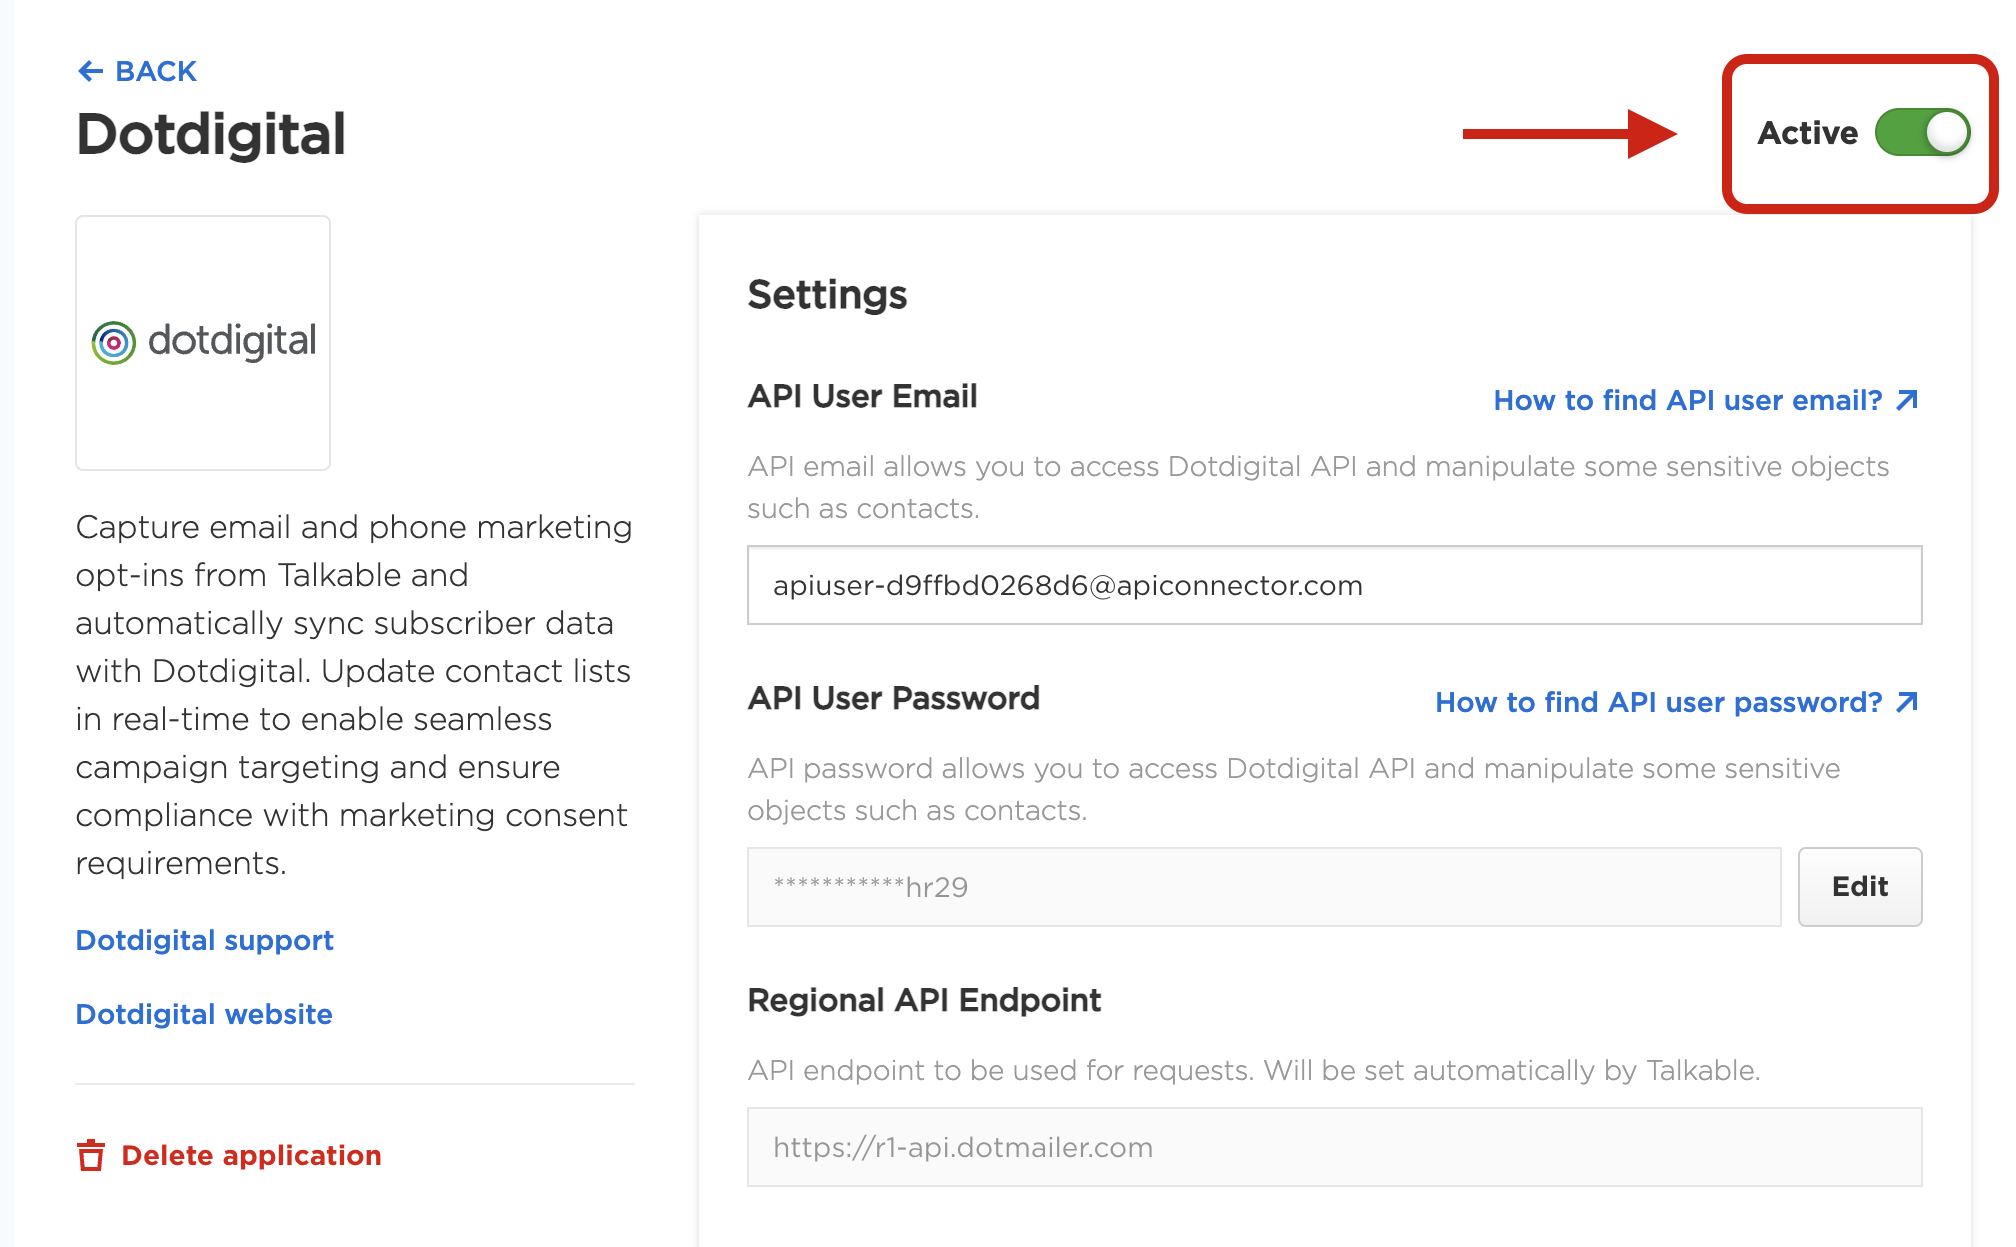Click the Active label text
Image resolution: width=2016 pixels, height=1247 pixels.
coord(1807,133)
